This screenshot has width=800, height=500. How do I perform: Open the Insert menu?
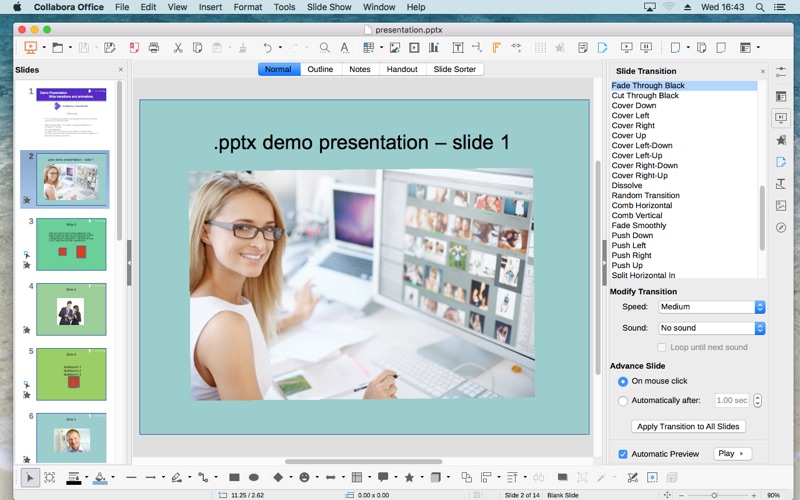point(210,7)
